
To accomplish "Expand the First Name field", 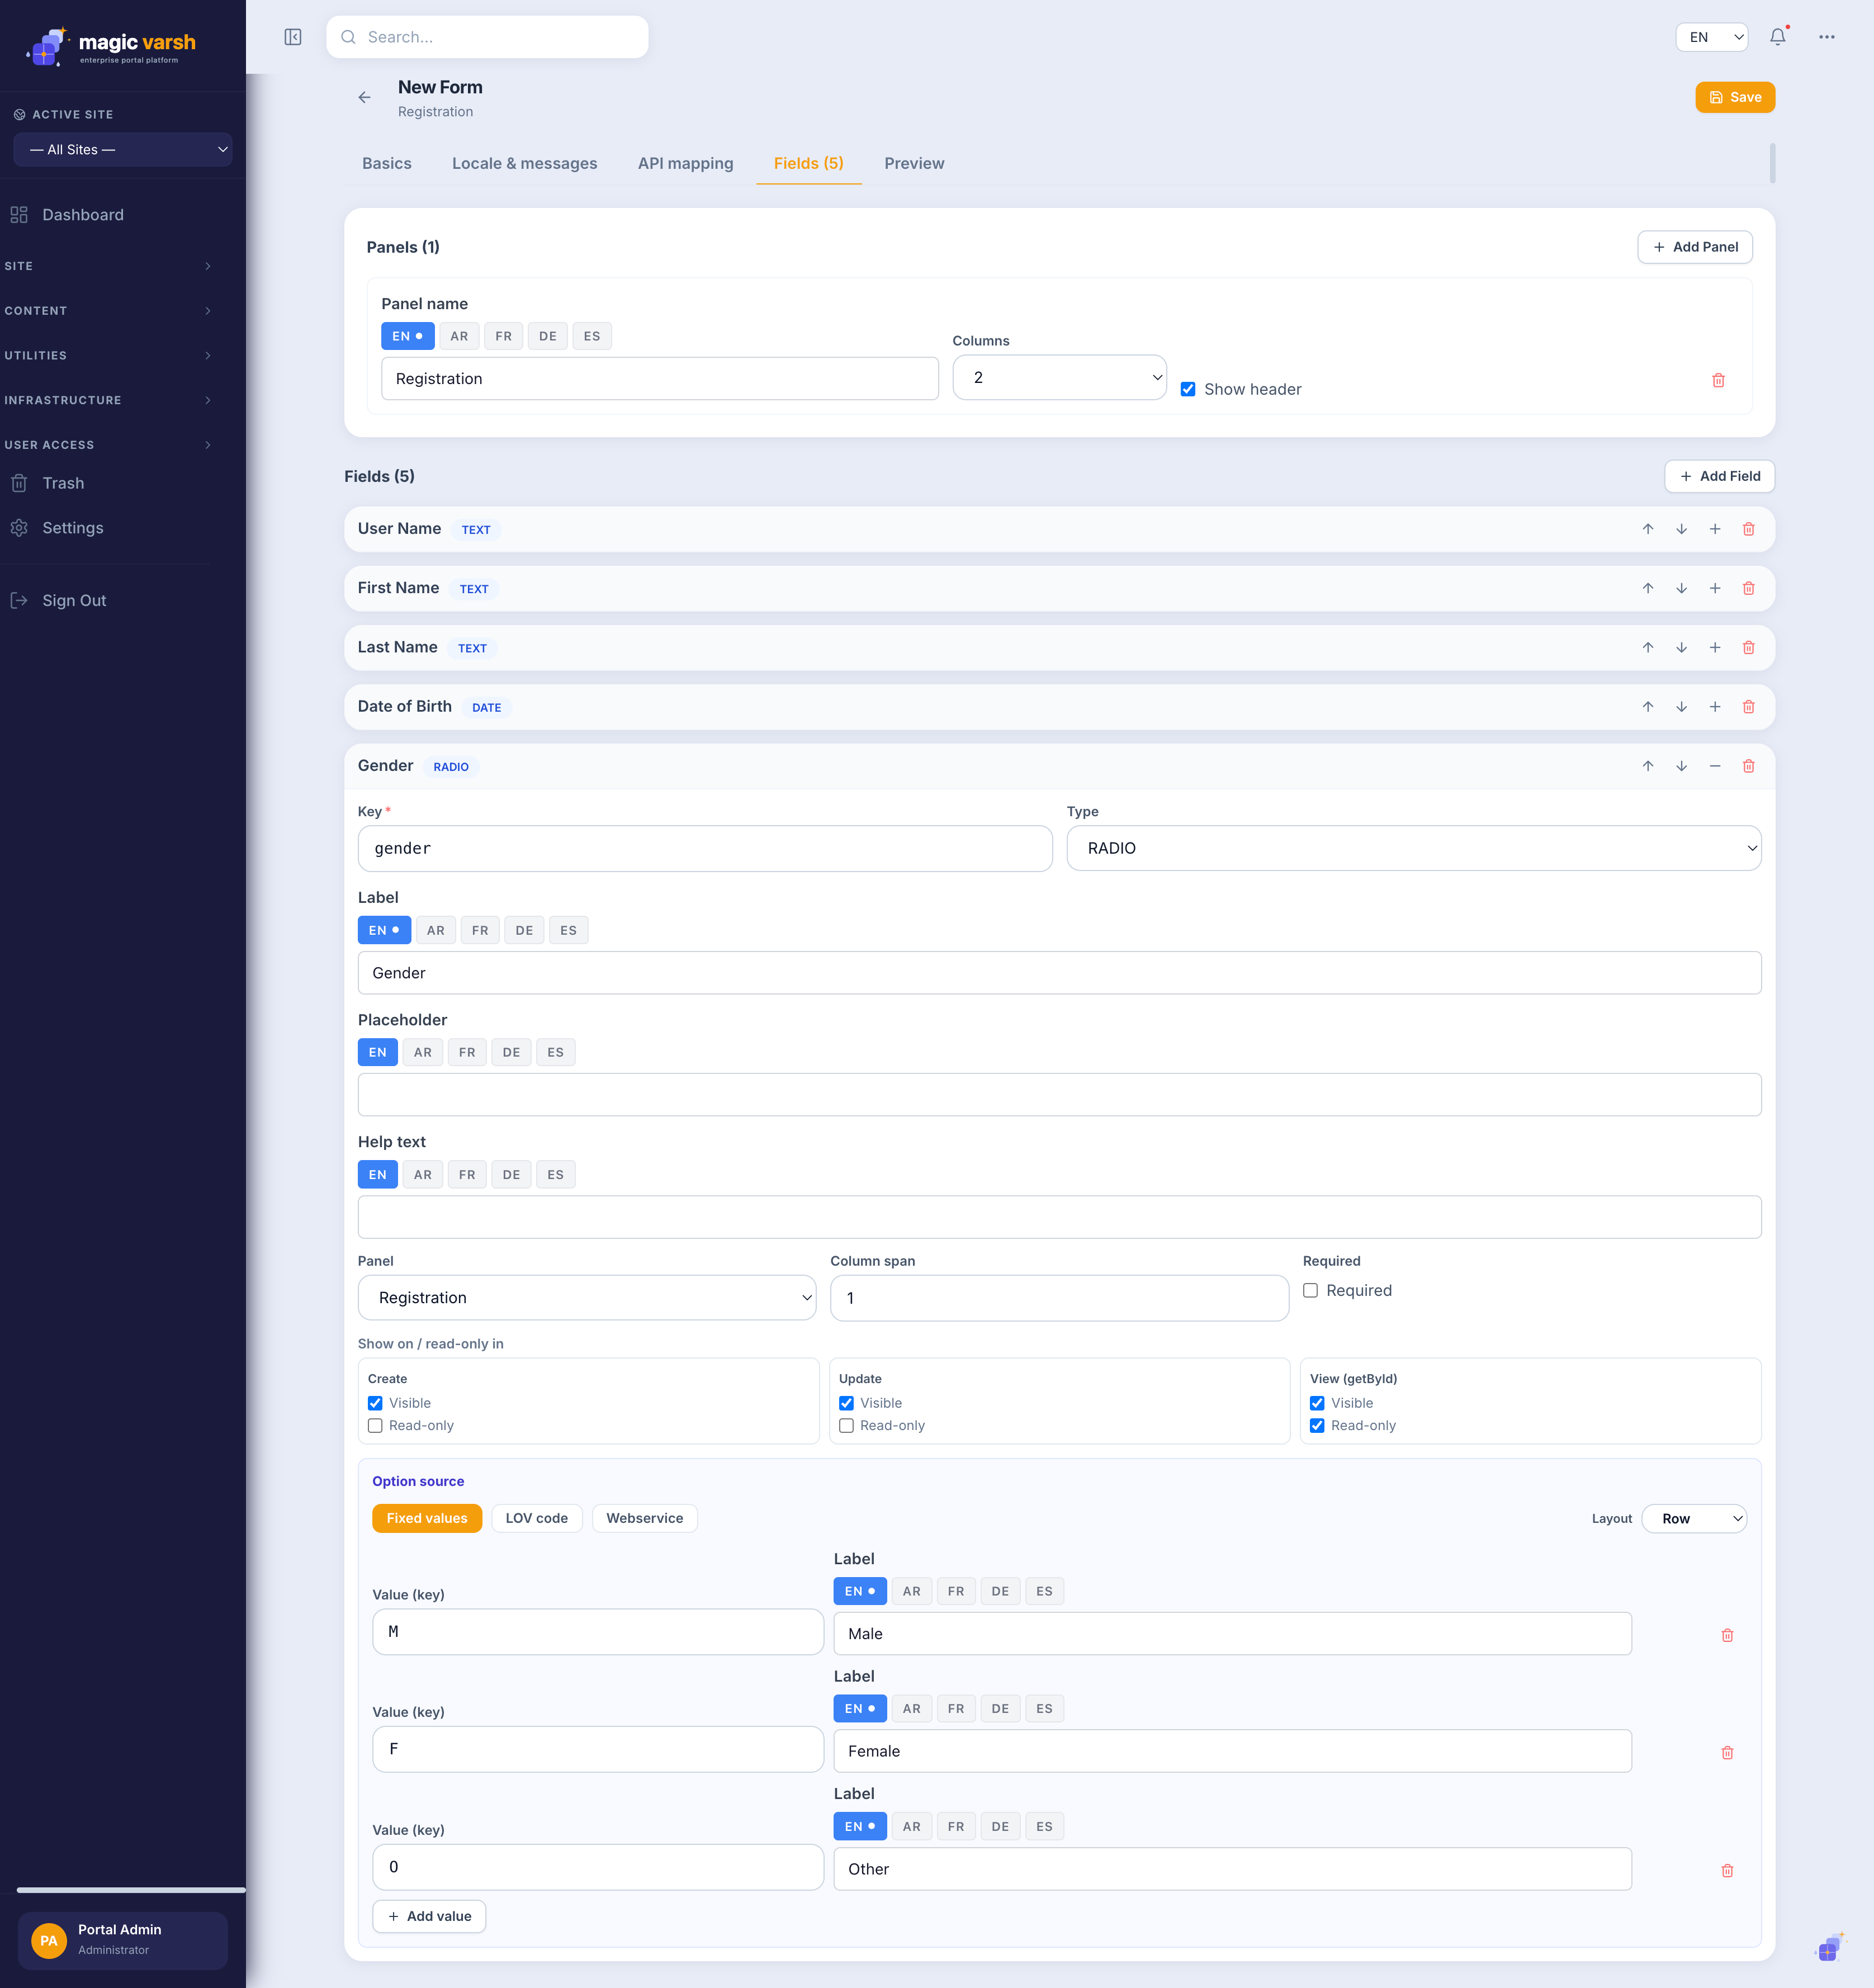I will pos(1715,588).
